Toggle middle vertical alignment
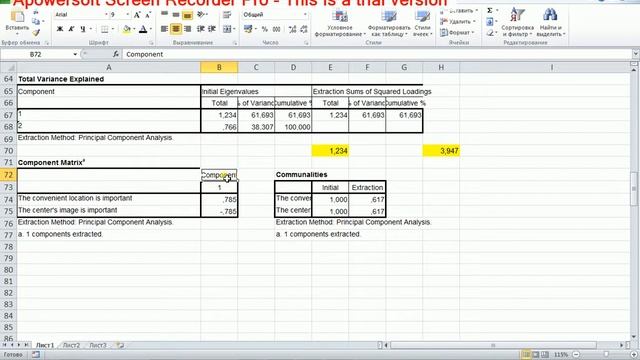The width and height of the screenshot is (640, 360). click(x=176, y=15)
